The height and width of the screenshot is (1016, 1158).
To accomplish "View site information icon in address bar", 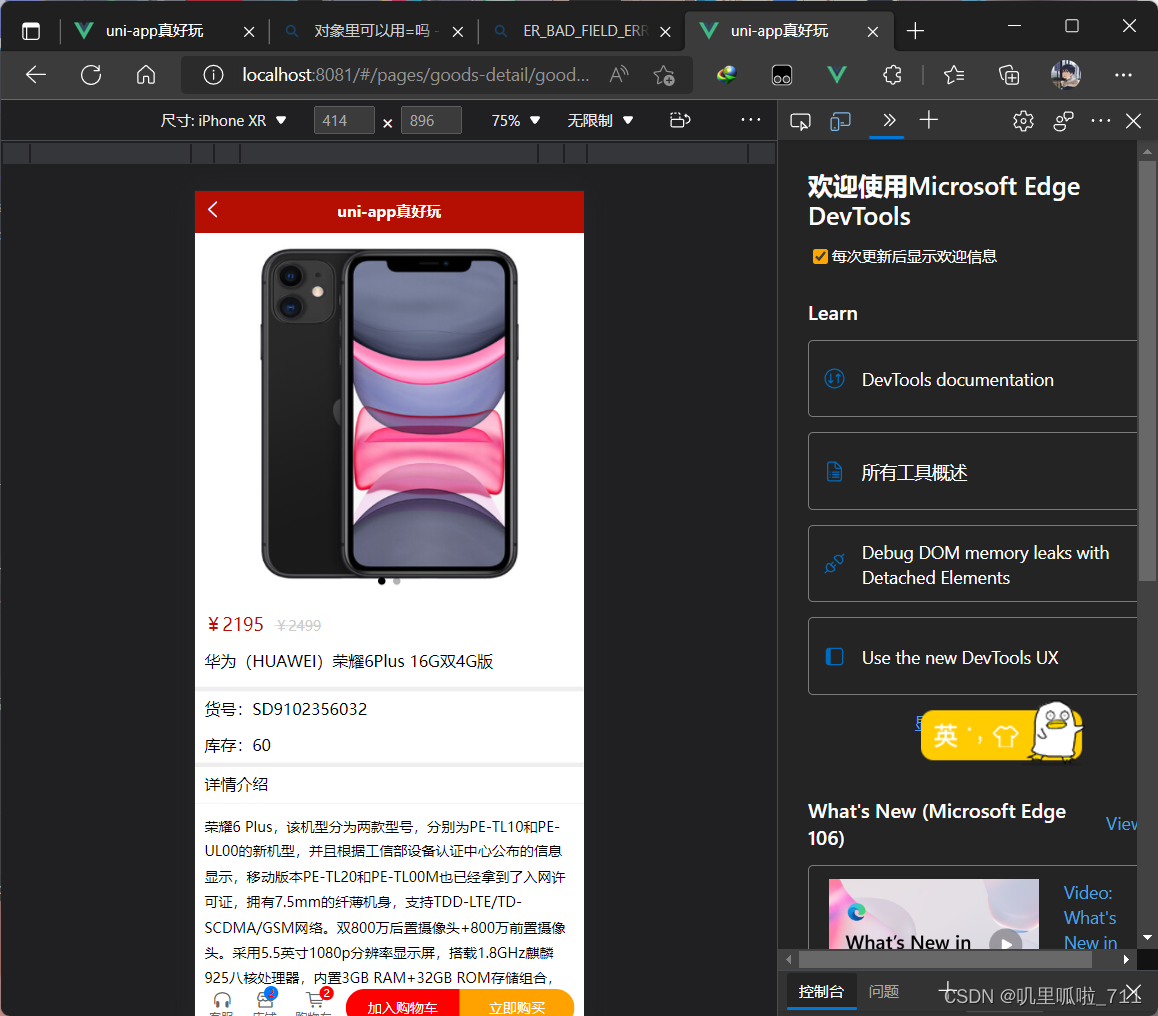I will pos(213,75).
